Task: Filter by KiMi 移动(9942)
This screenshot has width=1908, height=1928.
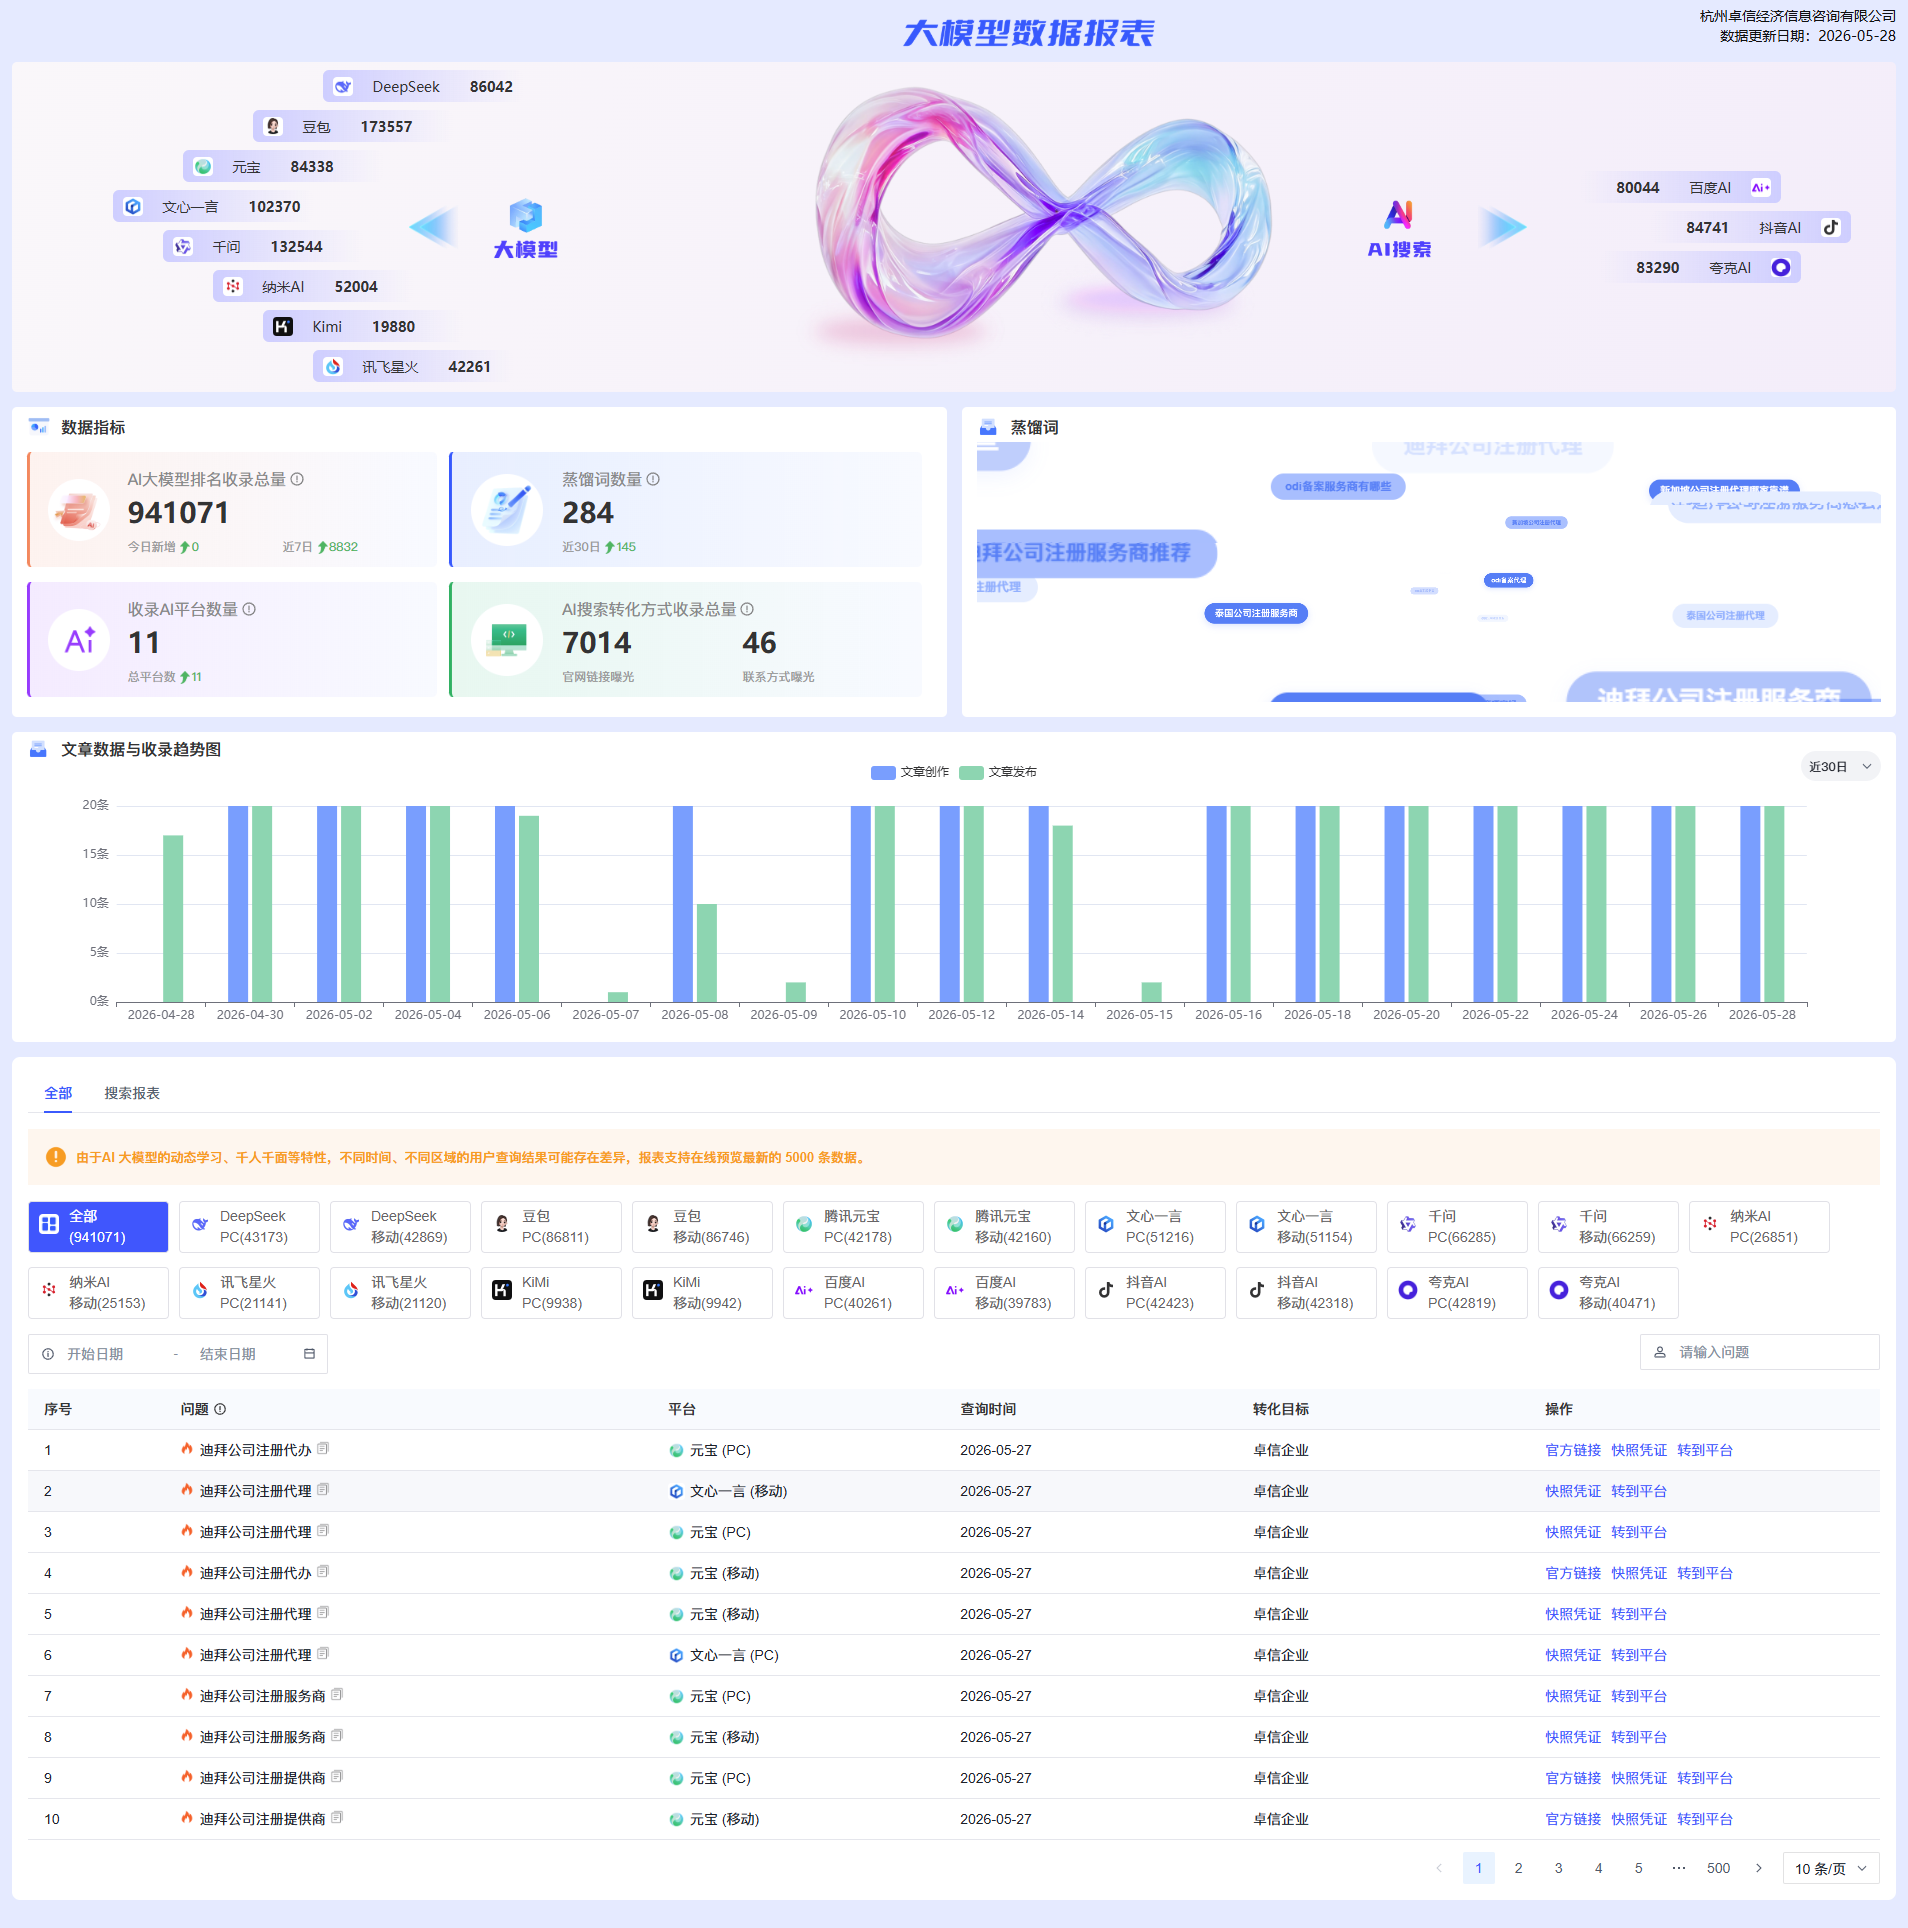Action: tap(702, 1293)
